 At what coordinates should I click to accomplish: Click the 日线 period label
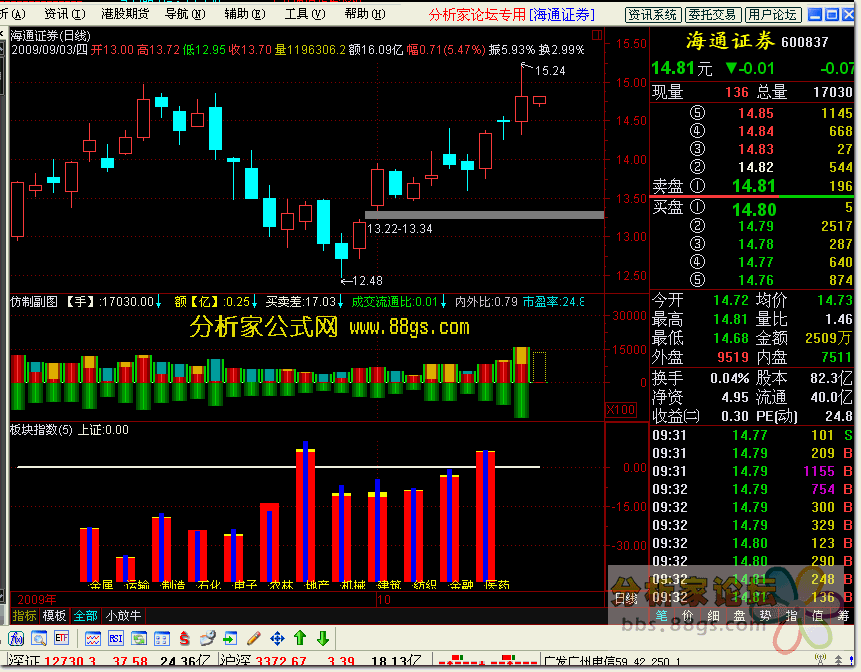(x=625, y=598)
